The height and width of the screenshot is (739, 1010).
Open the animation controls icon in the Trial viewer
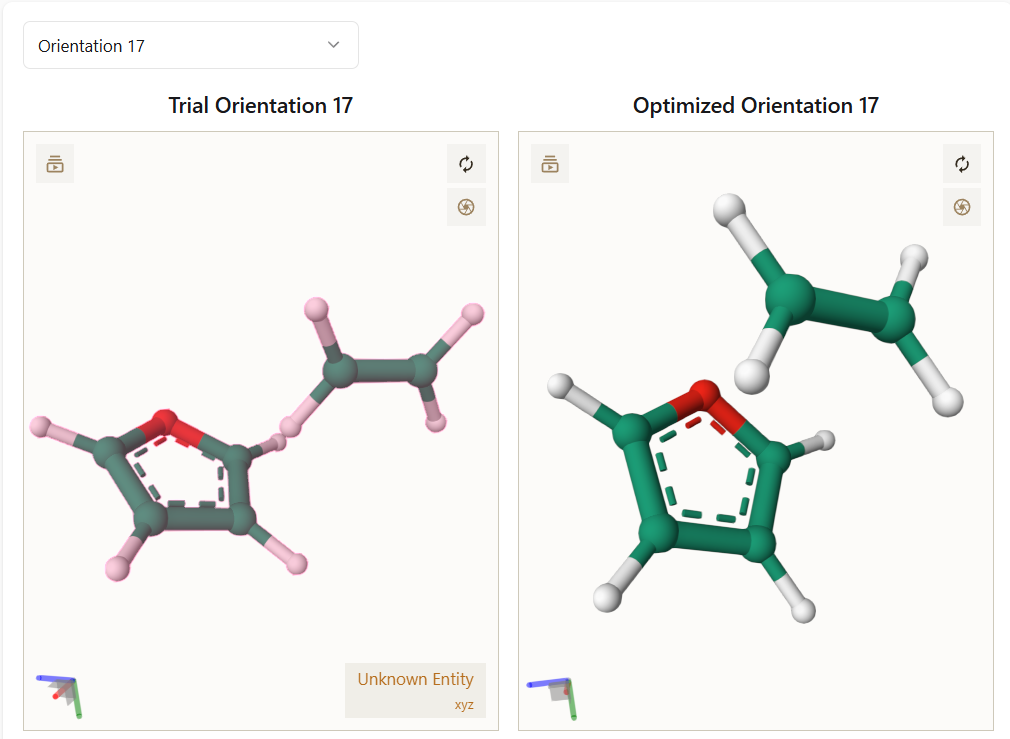point(55,164)
